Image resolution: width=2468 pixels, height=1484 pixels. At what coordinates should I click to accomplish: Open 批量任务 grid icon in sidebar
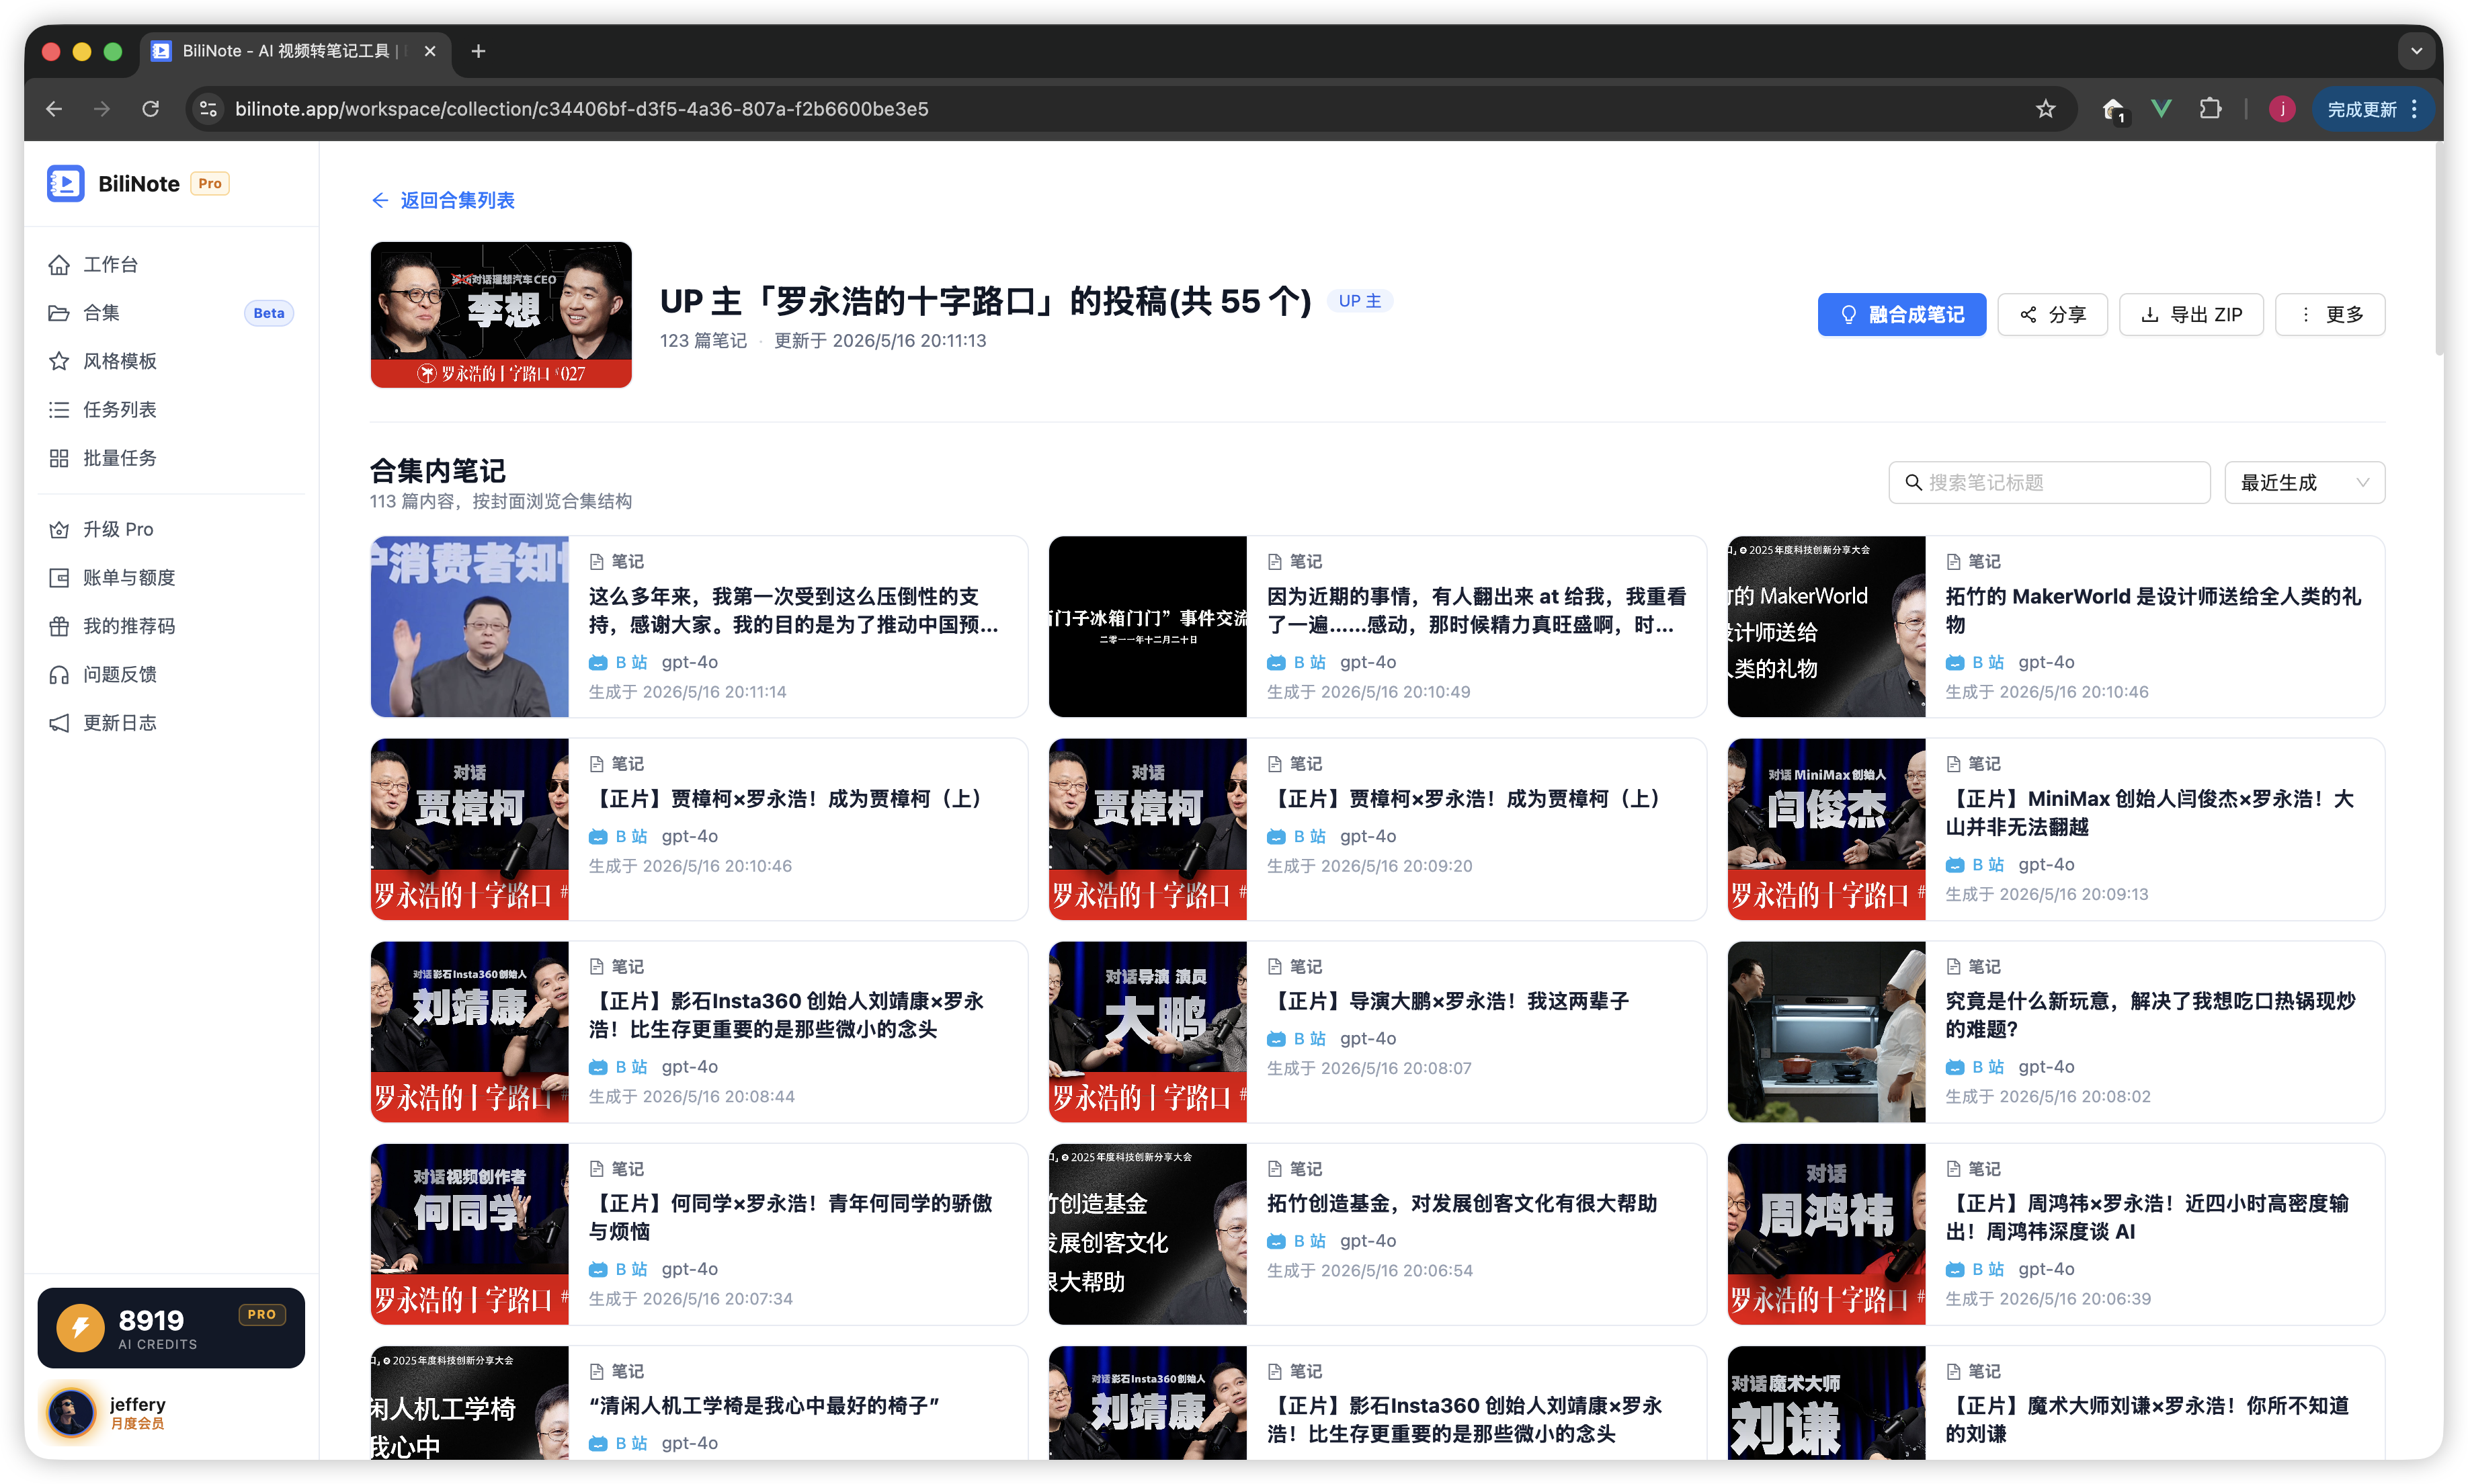pos(59,458)
